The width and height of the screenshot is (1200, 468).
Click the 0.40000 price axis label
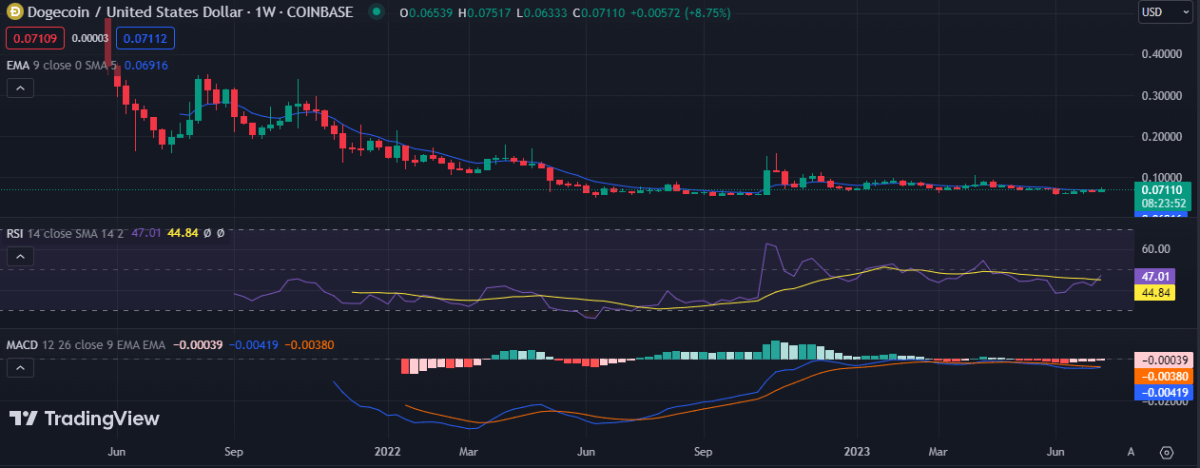click(x=1161, y=55)
